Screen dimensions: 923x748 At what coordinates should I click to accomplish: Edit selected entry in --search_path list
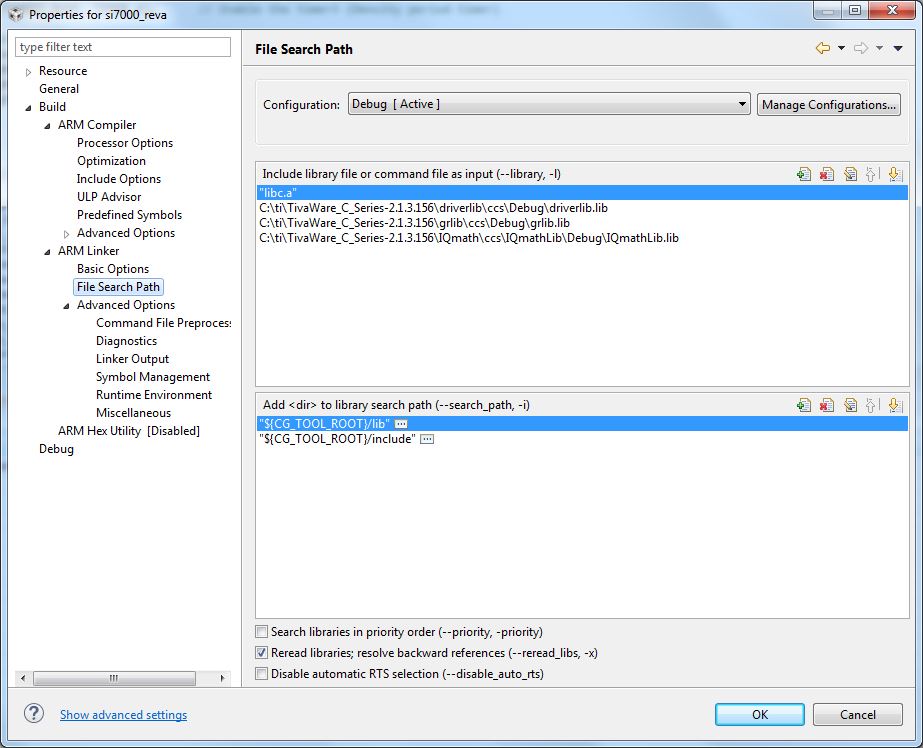[850, 405]
